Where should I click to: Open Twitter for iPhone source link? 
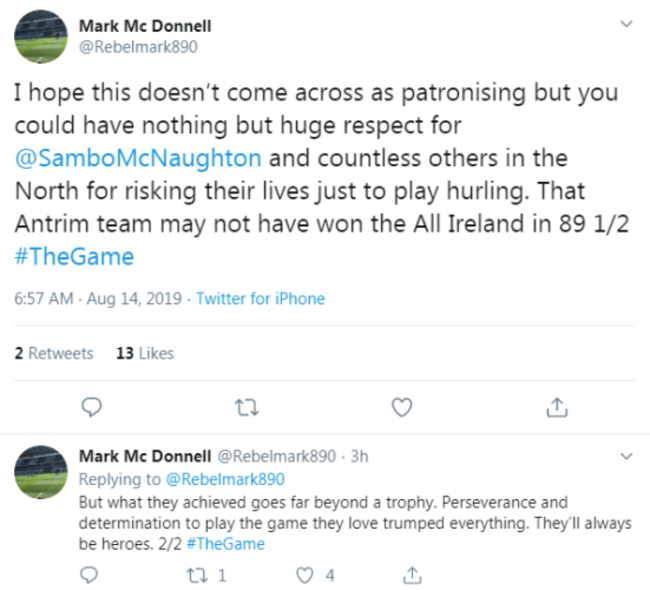click(260, 298)
